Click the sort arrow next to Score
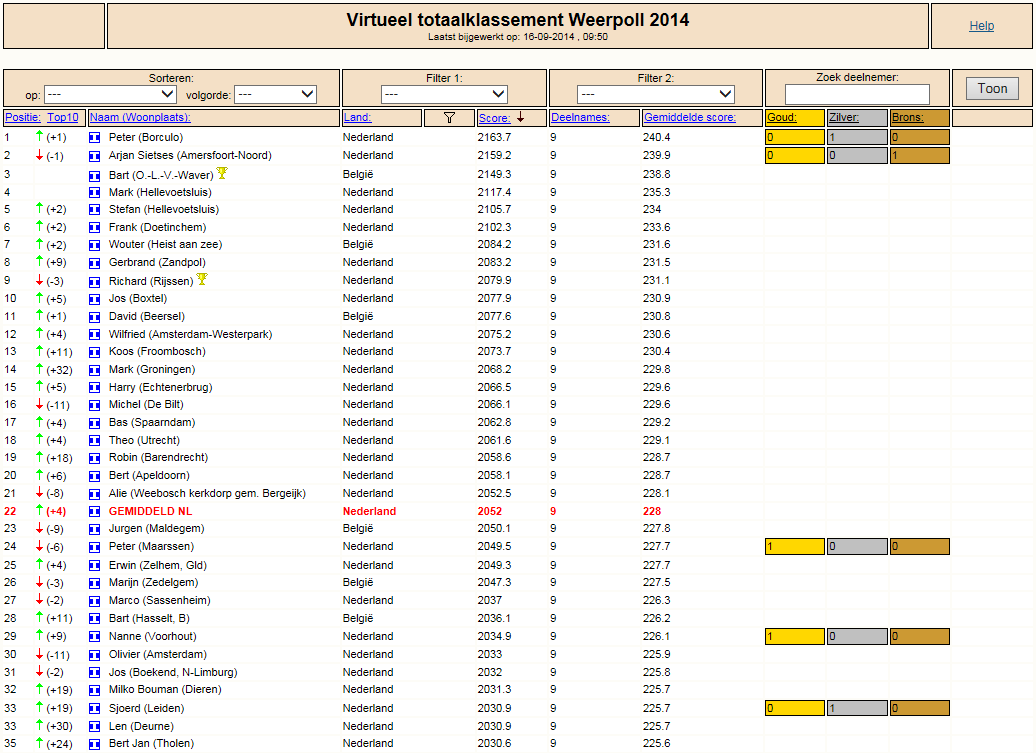1036x753 pixels. [521, 117]
